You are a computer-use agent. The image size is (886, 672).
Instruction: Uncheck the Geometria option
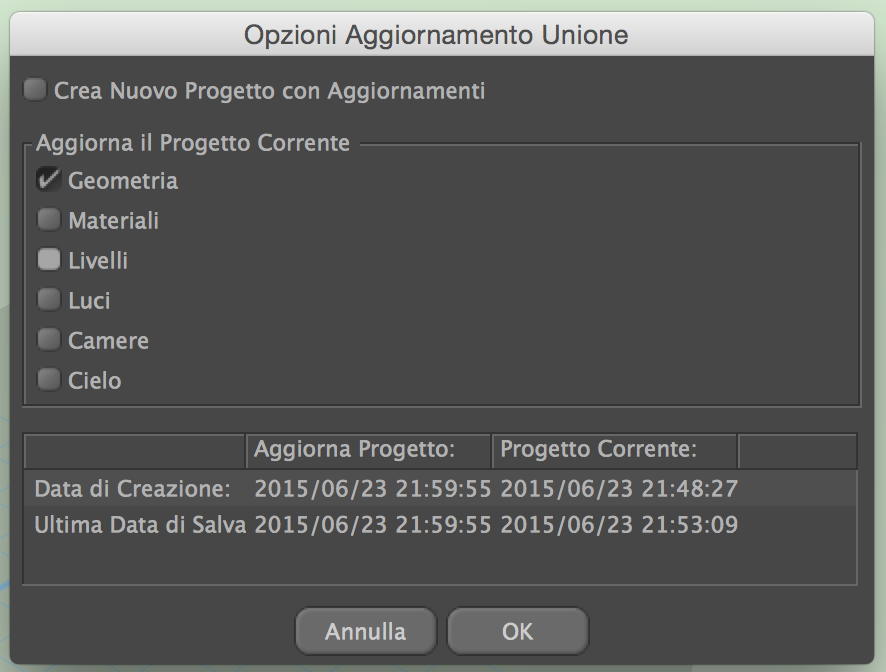tap(49, 180)
